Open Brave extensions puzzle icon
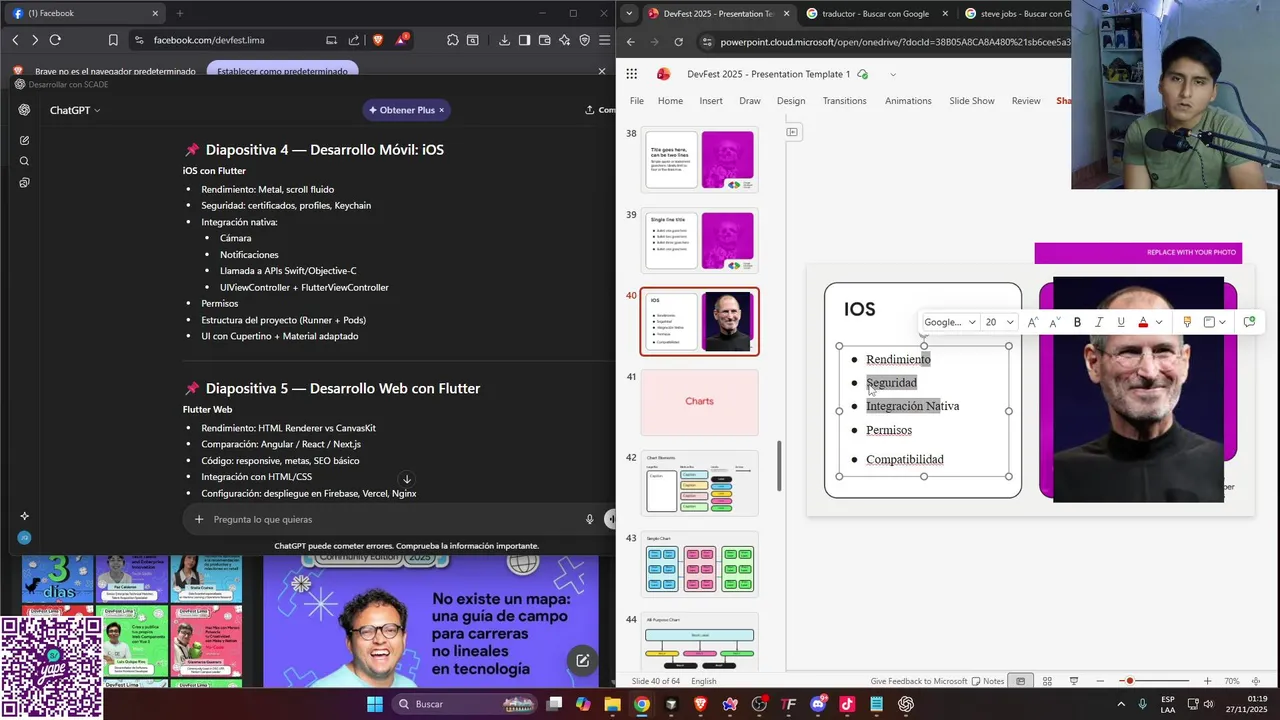 pos(453,40)
